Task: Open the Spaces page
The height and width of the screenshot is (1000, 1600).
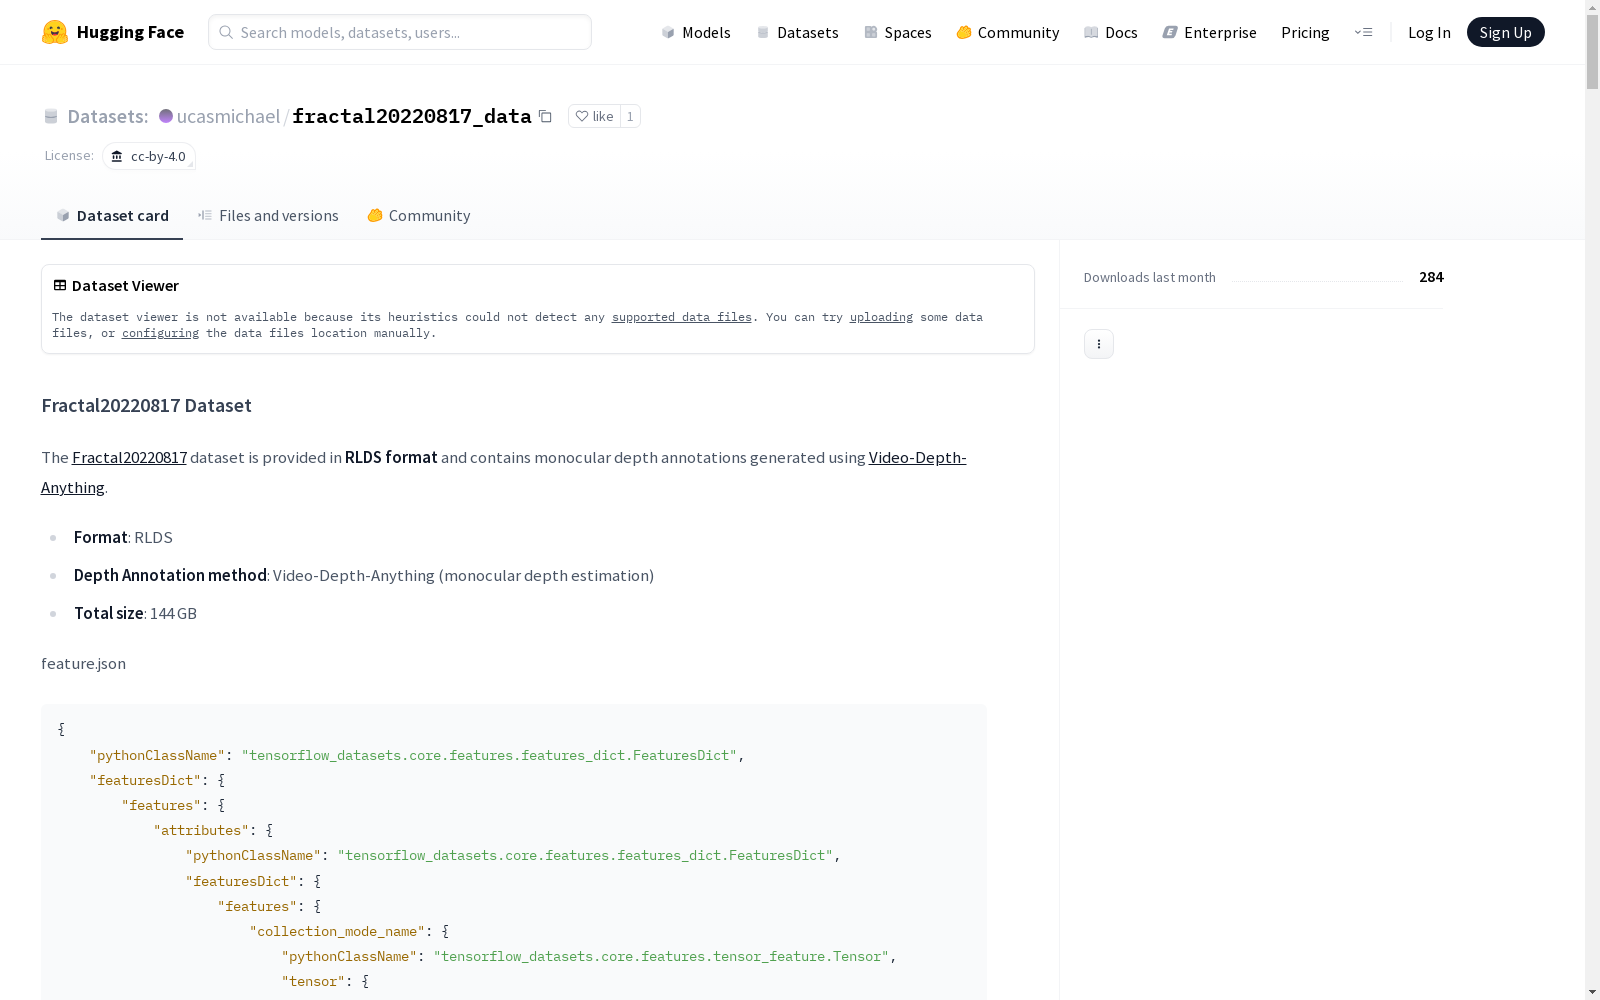Action: pyautogui.click(x=898, y=32)
